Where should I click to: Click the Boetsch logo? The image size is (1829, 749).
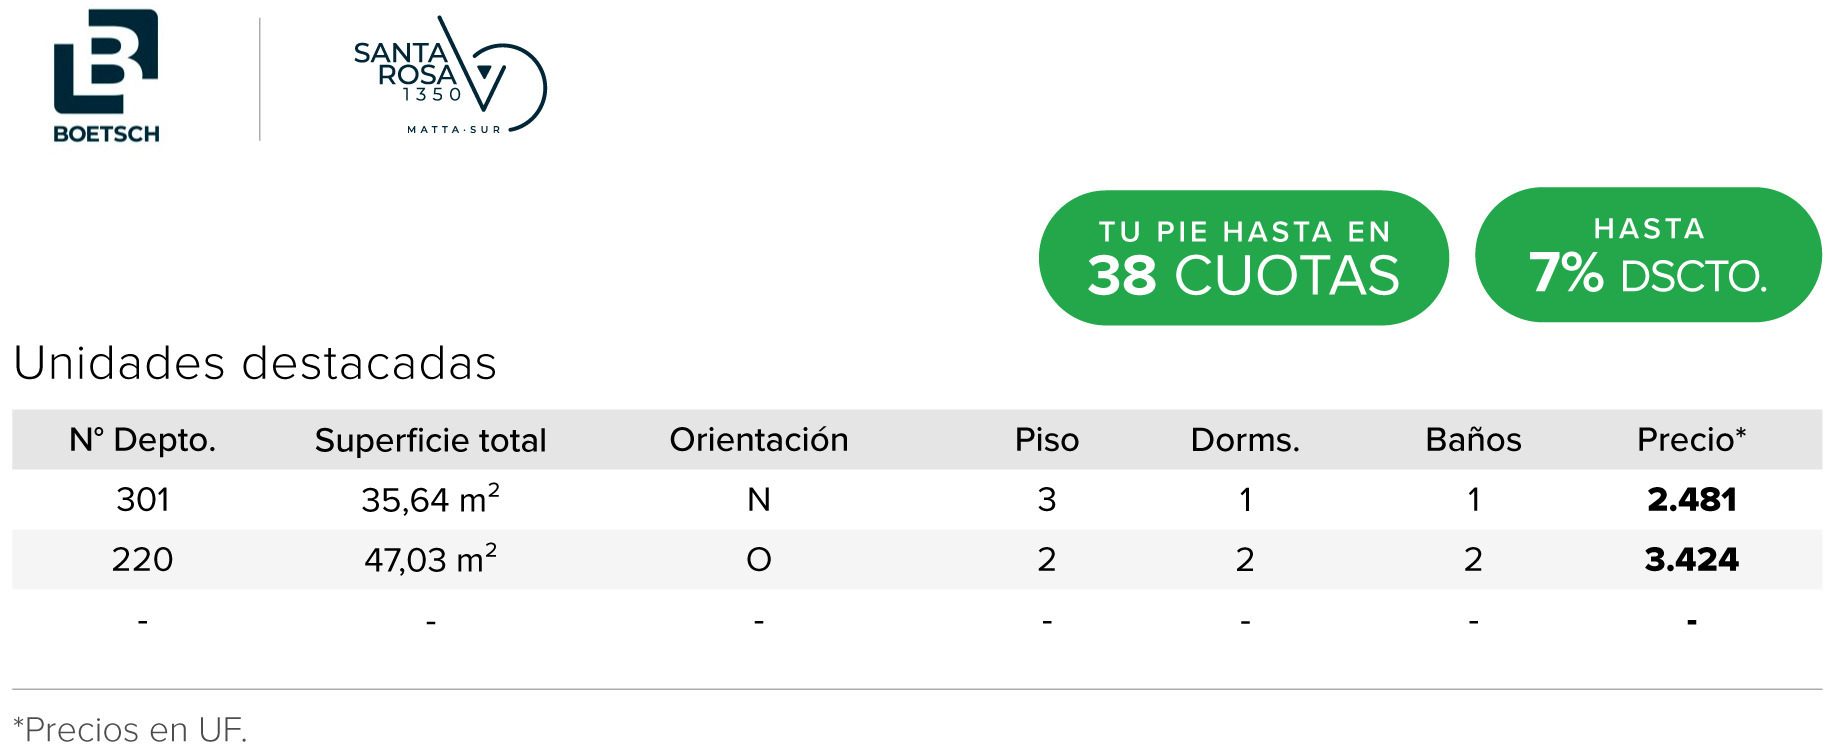click(x=106, y=76)
